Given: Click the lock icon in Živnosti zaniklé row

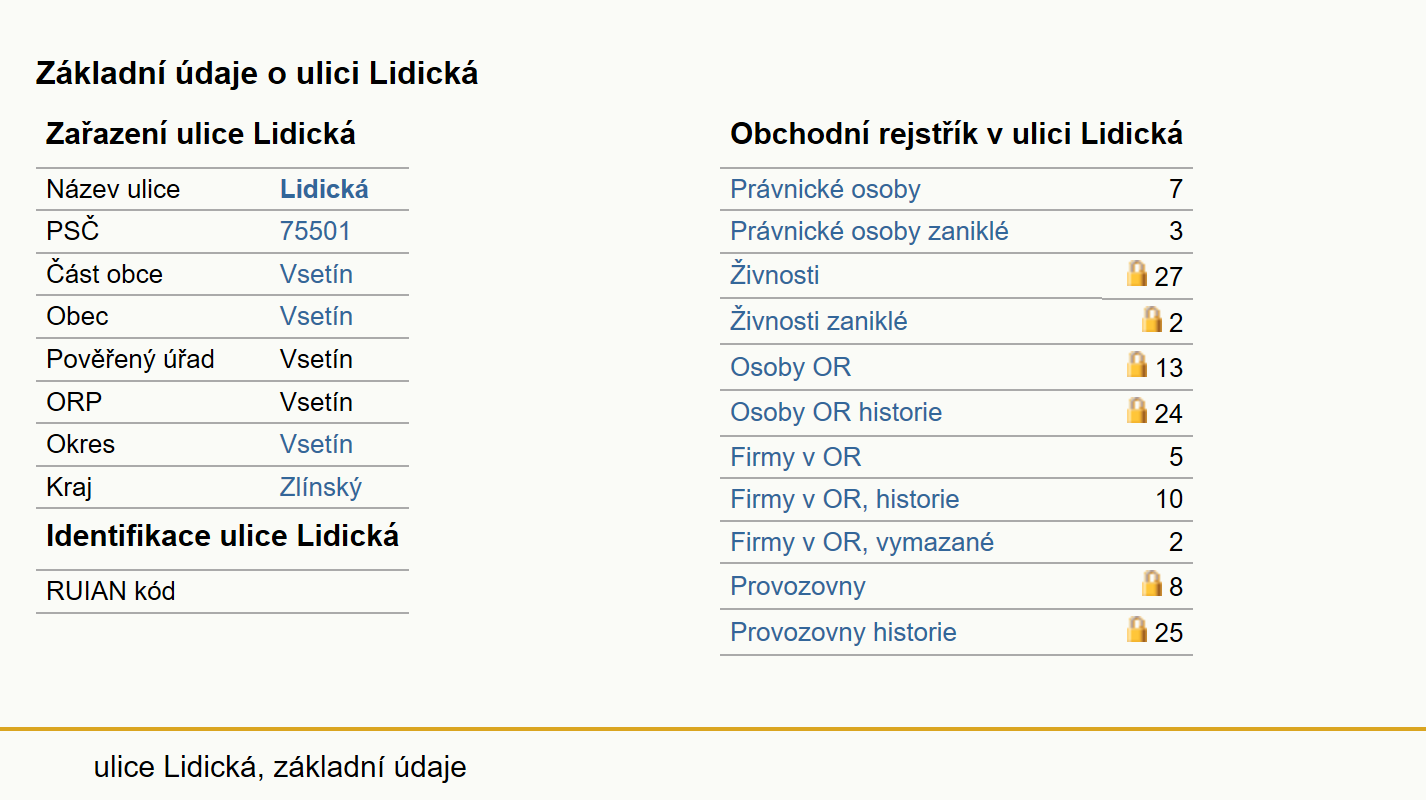Looking at the screenshot, I should tap(1152, 319).
